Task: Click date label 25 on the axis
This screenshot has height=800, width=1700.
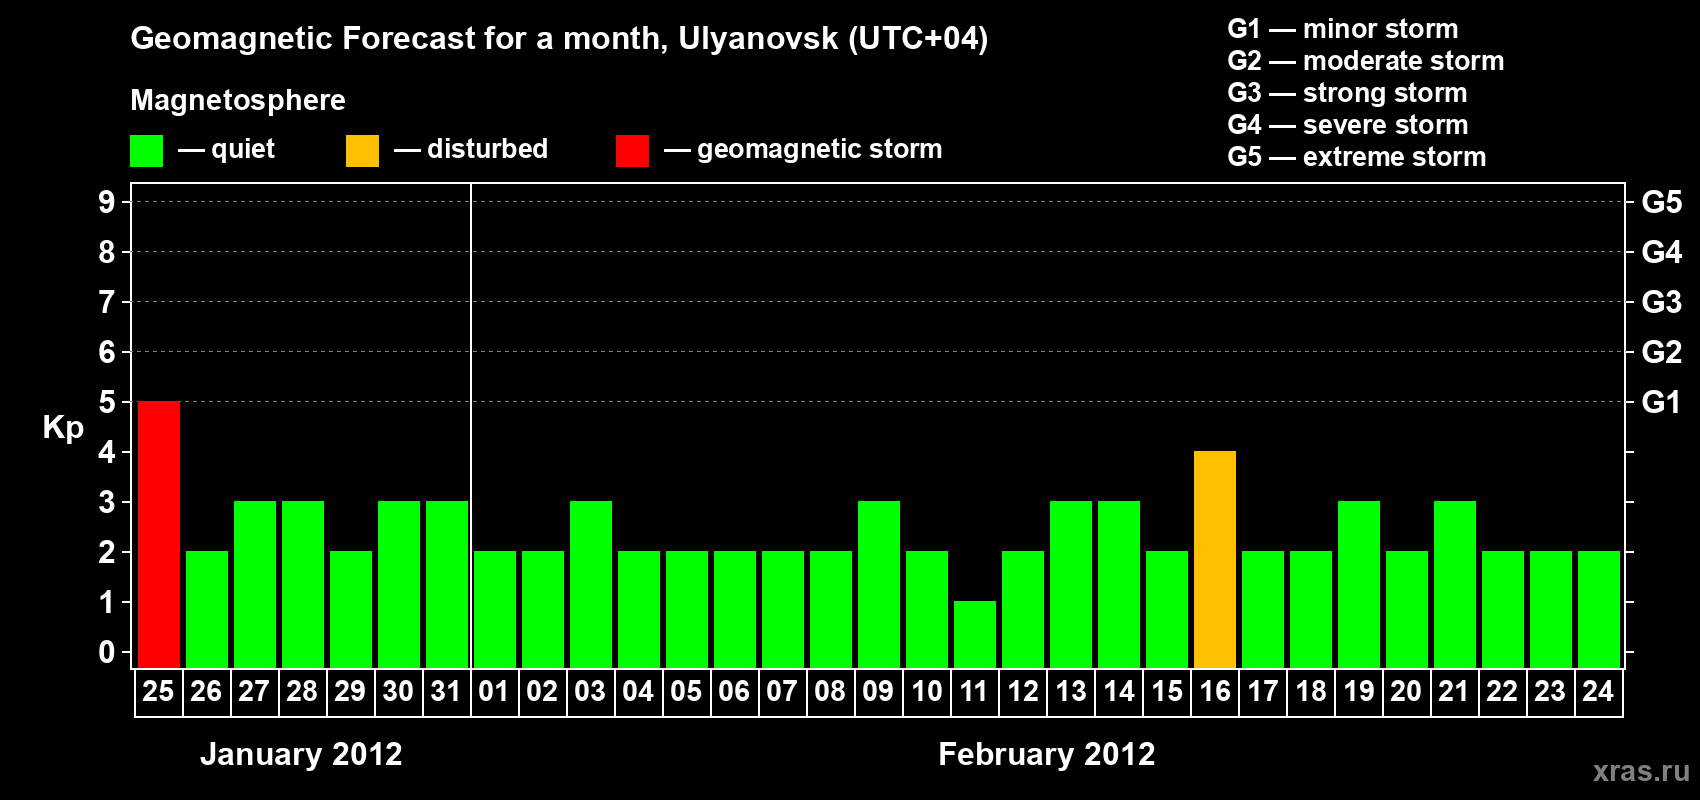Action: 158,691
